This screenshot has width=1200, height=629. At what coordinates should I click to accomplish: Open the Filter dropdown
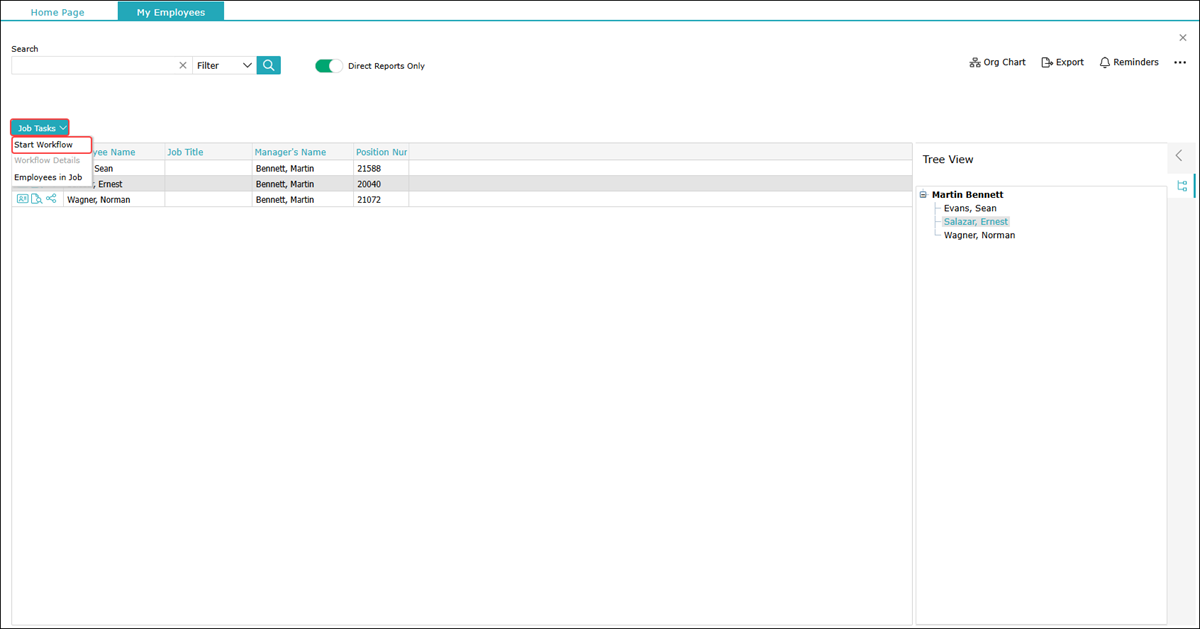pos(224,65)
